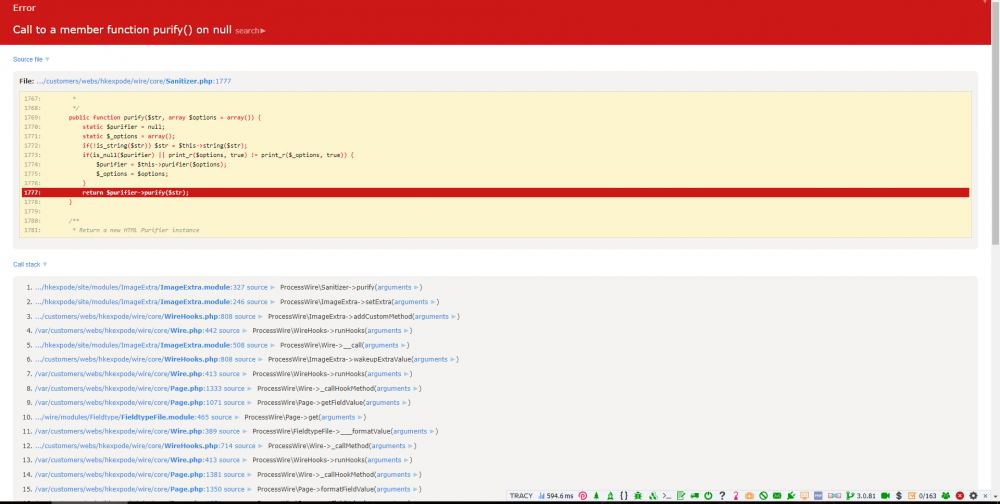The height and width of the screenshot is (504, 1000).
Task: Click the search link beside error message
Action: click(250, 31)
